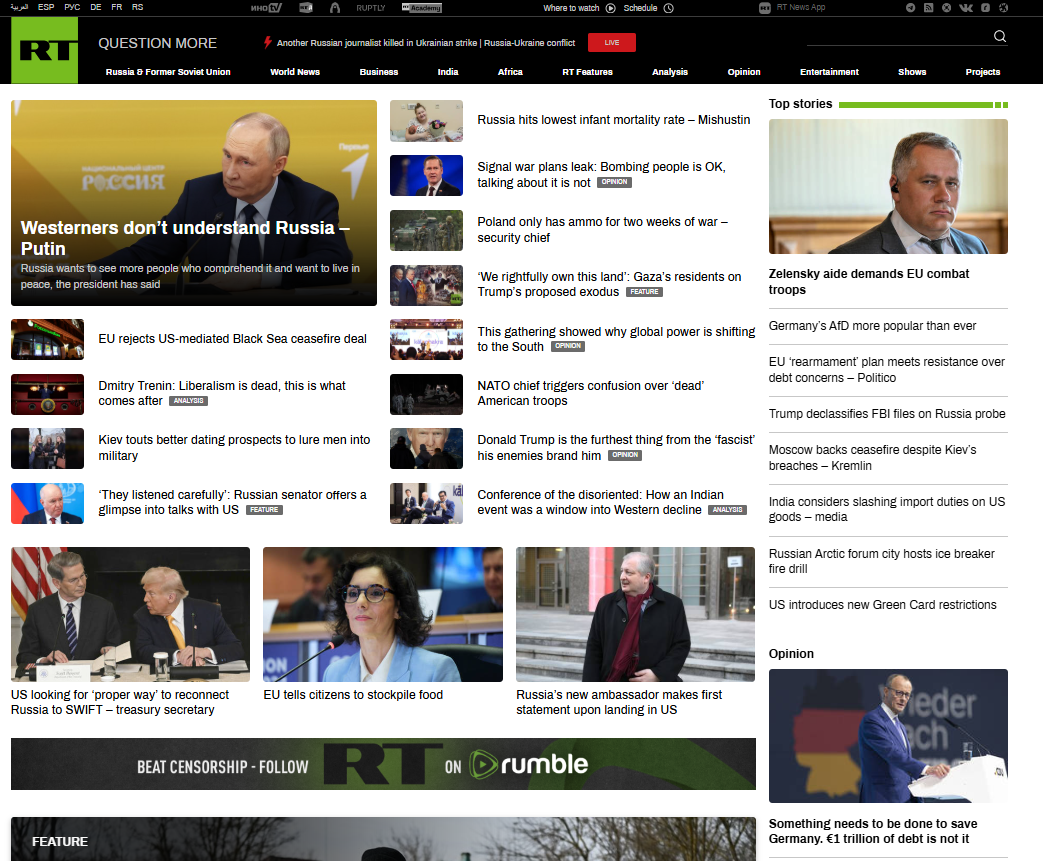Open the ИНОTV logo link
The height and width of the screenshot is (861, 1043).
[266, 8]
